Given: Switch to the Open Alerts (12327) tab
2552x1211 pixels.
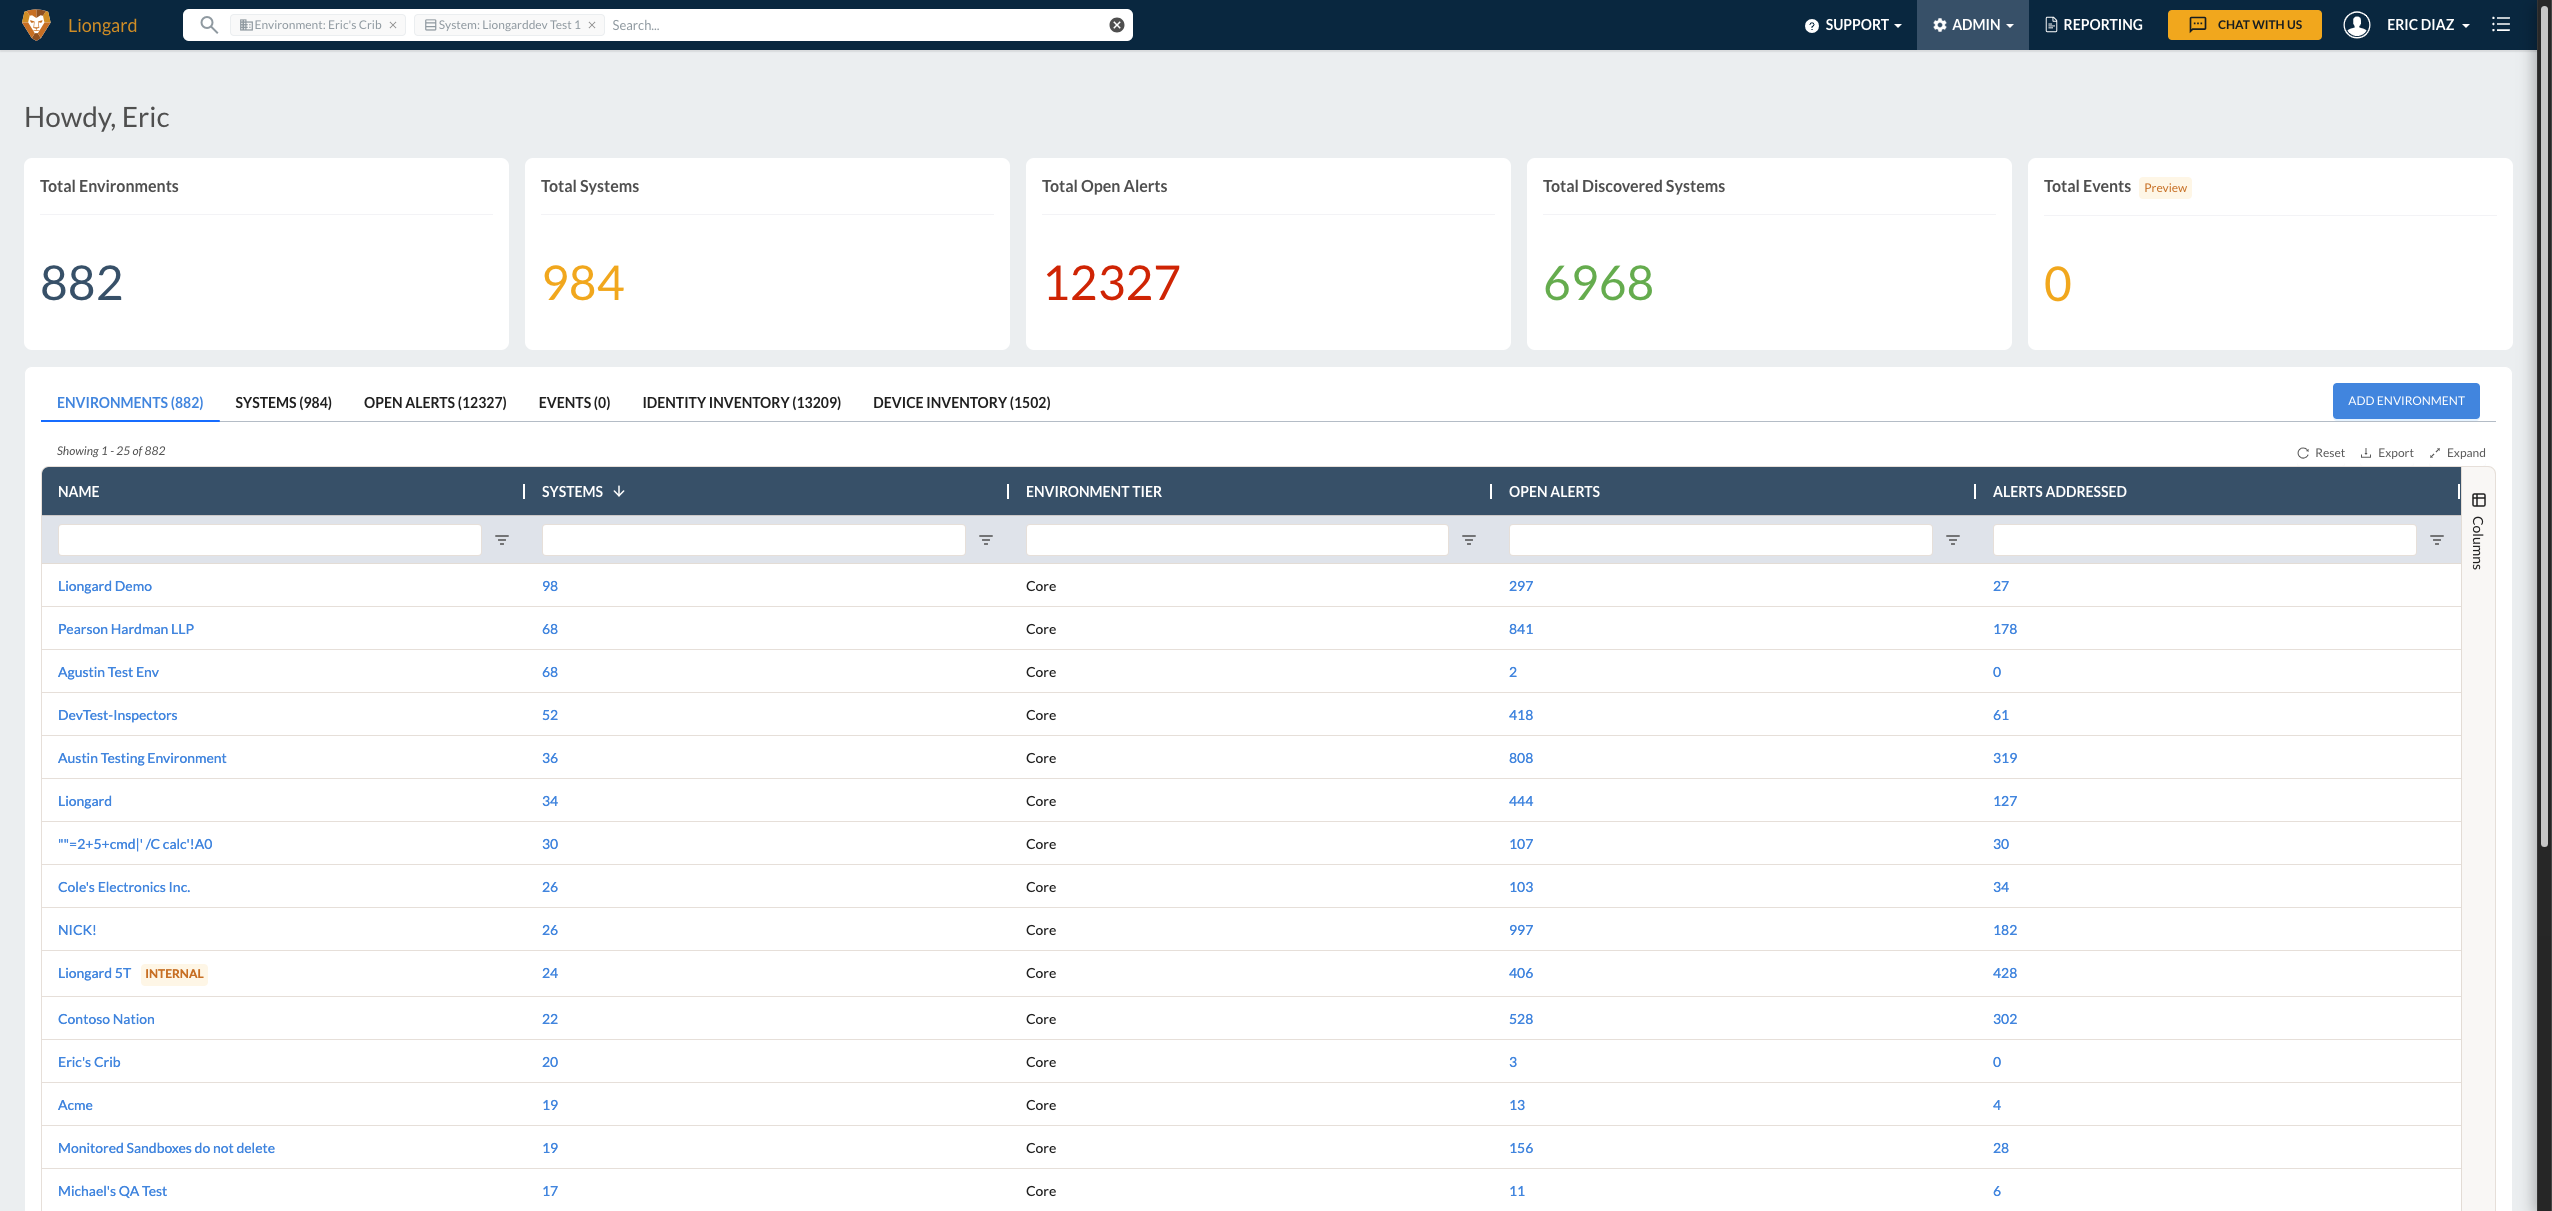Looking at the screenshot, I should pos(435,402).
